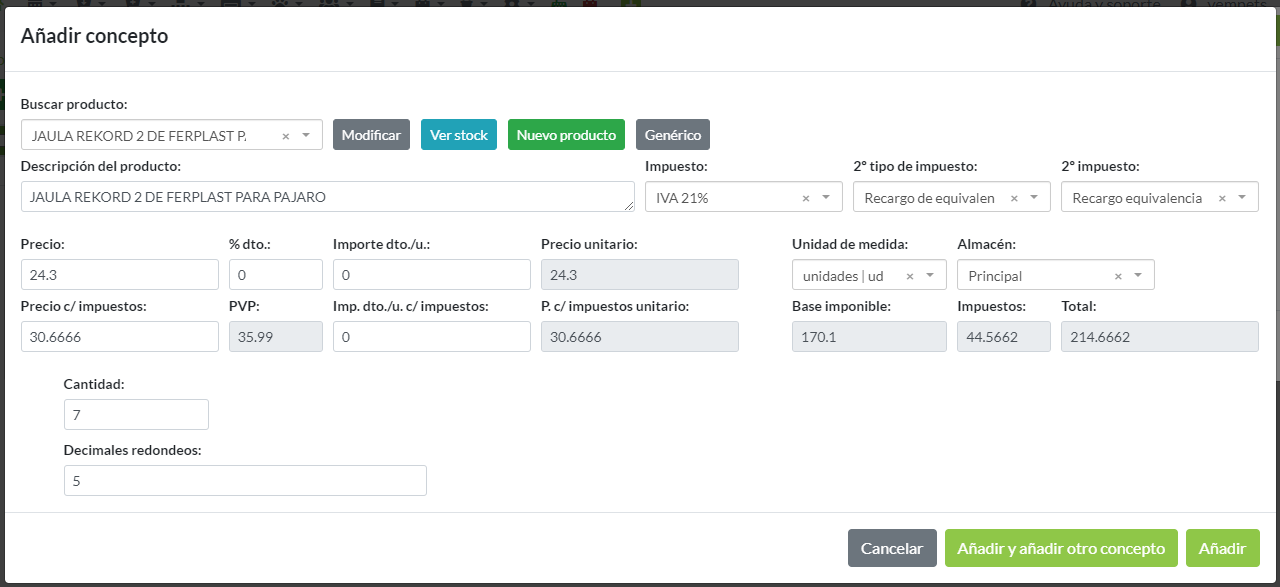Click into the Precio field
1280x587 pixels.
(119, 275)
